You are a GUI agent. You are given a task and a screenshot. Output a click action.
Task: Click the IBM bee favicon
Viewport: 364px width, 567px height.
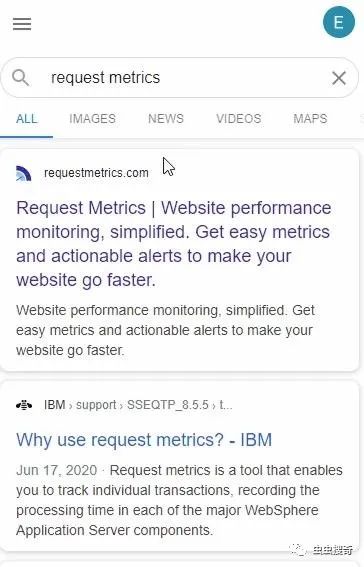click(x=24, y=405)
